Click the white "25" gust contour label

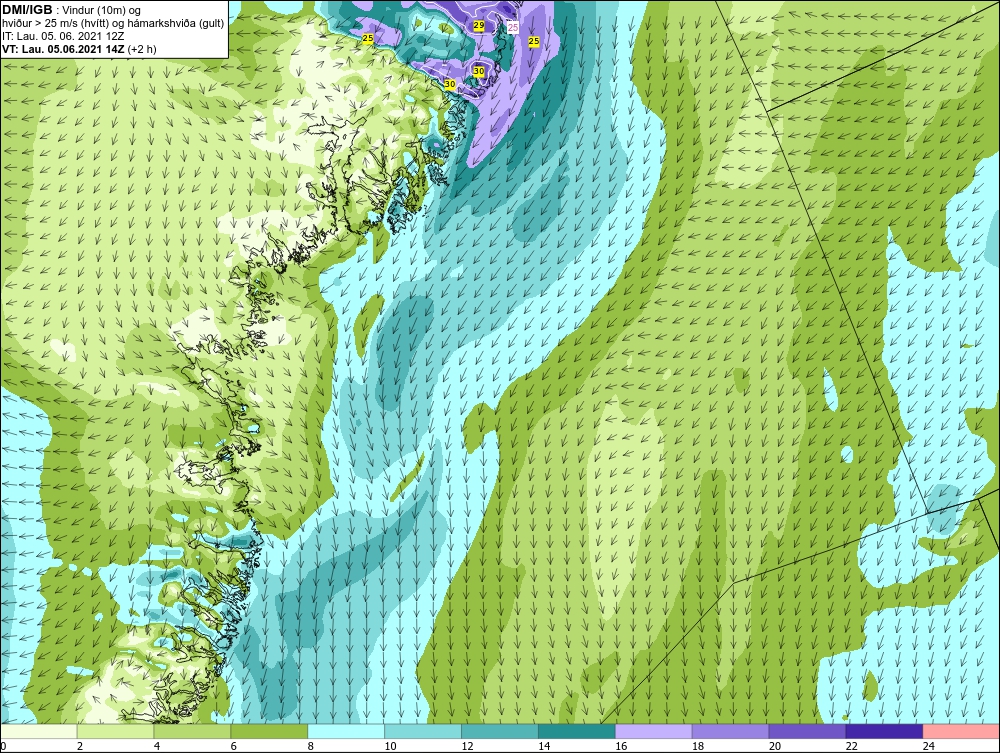pyautogui.click(x=513, y=27)
